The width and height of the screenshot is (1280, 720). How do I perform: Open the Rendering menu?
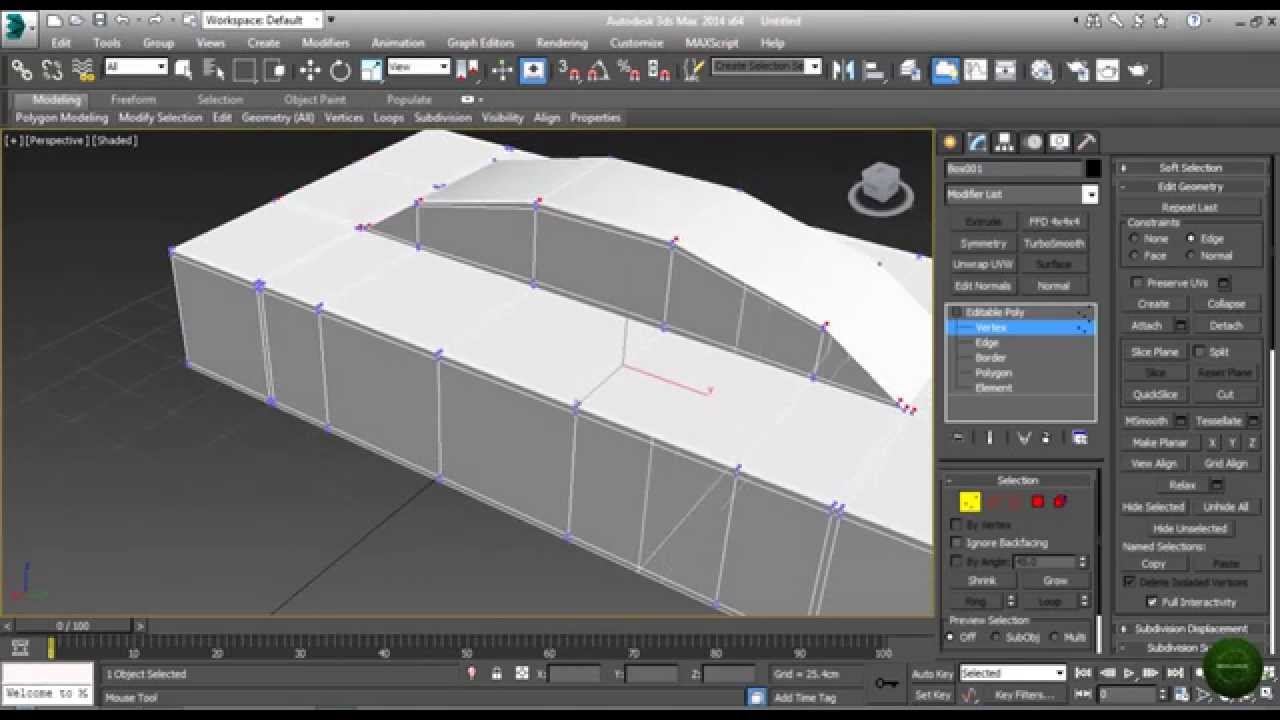pyautogui.click(x=562, y=43)
